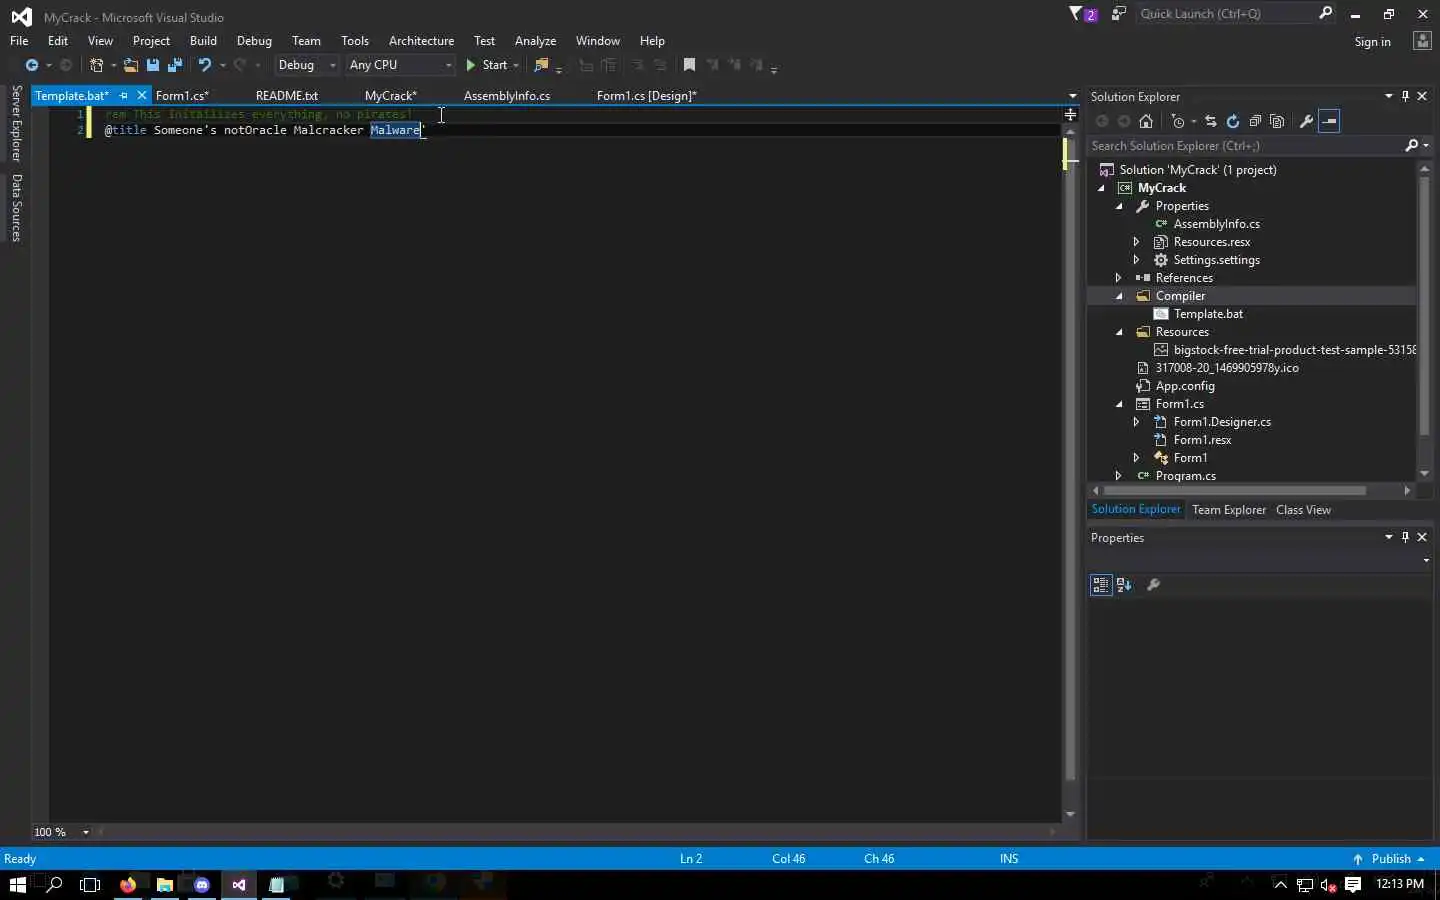1440x900 pixels.
Task: Click the user account icon next to Sign in
Action: [1422, 41]
